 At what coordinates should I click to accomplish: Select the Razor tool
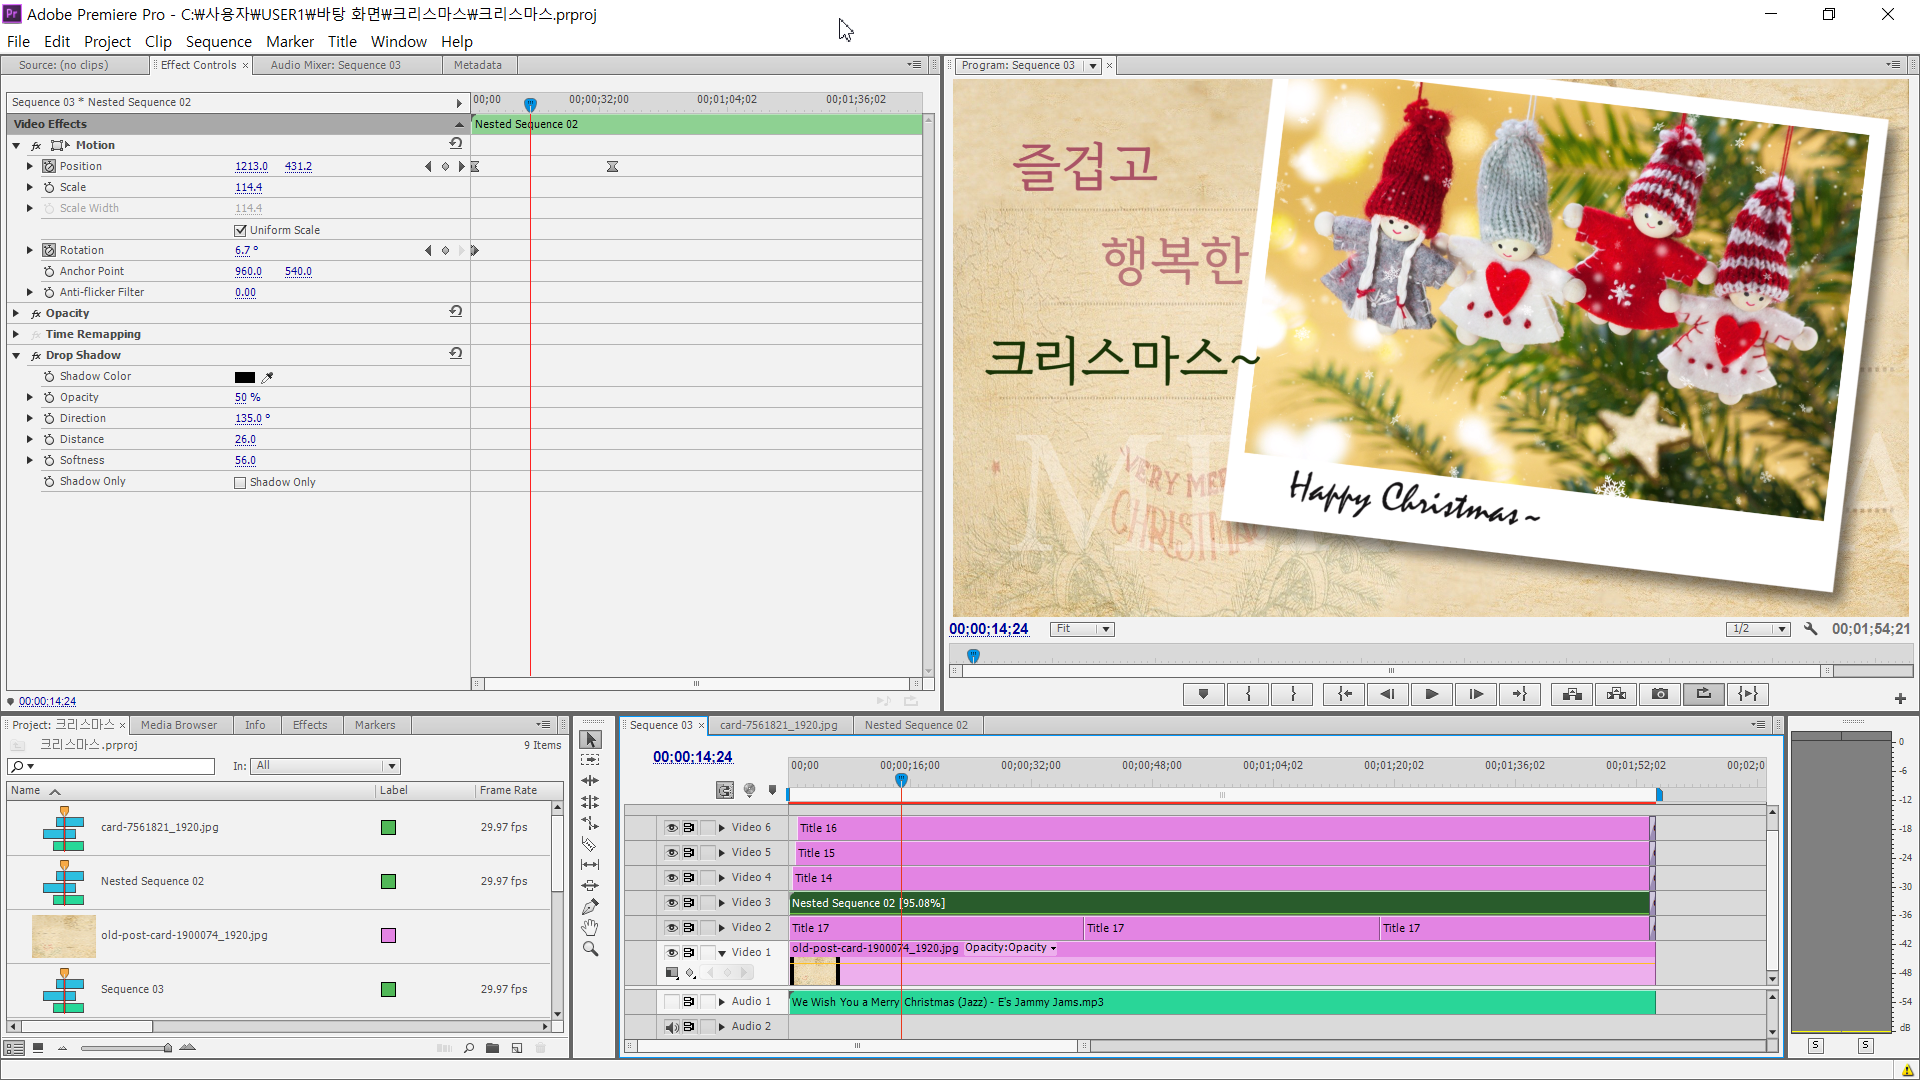point(590,844)
